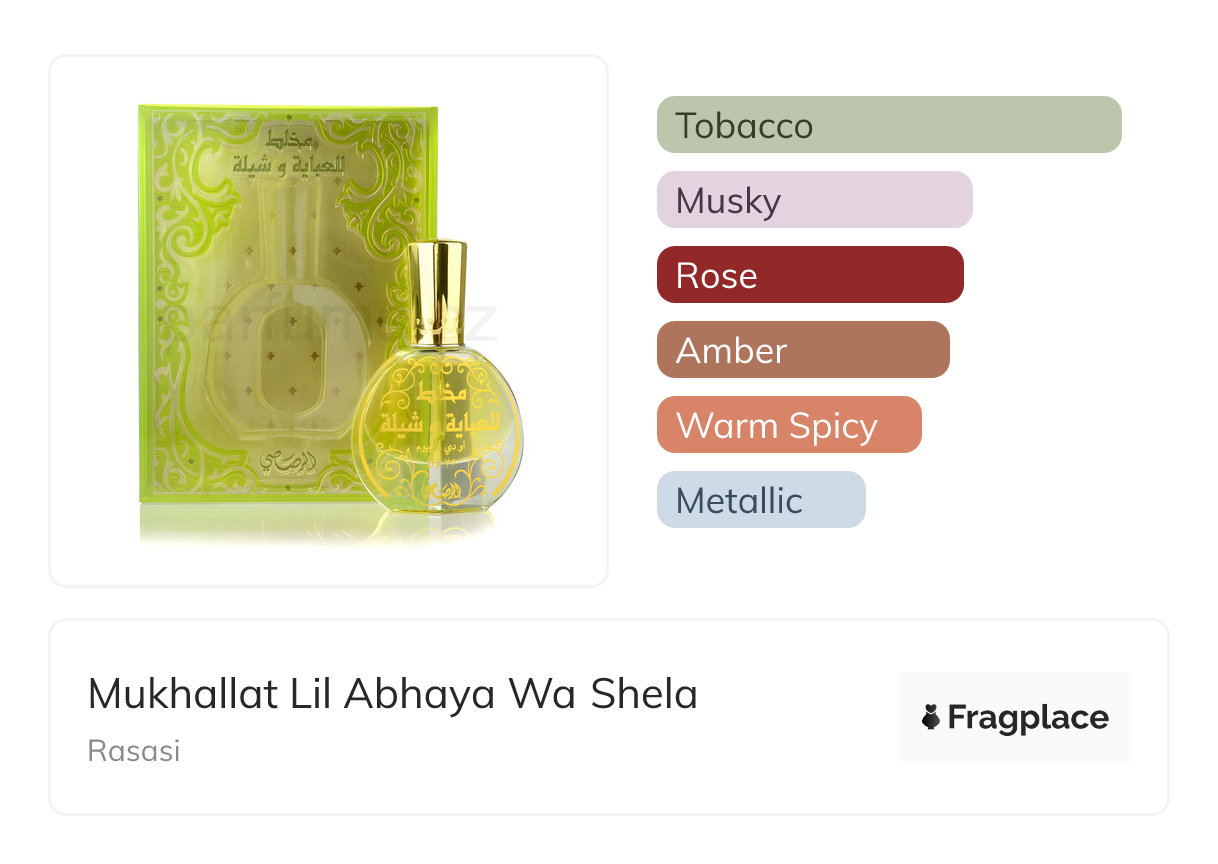Click the Arabic calligraphy title on the green box
1218x864 pixels.
click(287, 154)
